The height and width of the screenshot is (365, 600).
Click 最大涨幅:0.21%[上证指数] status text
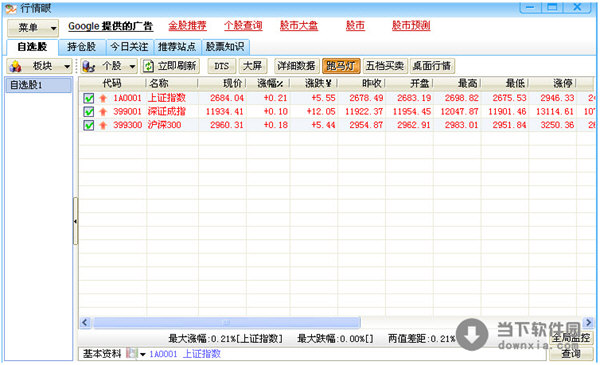tap(225, 338)
